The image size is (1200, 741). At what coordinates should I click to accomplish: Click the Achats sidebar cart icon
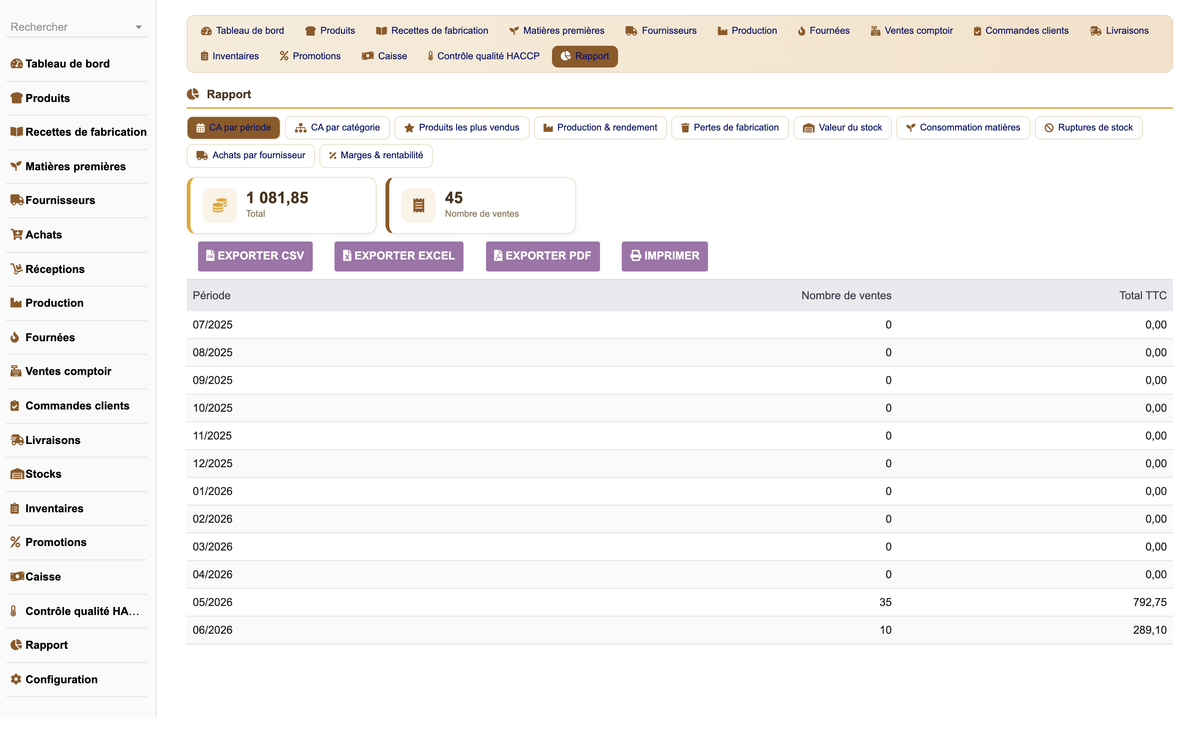(x=16, y=235)
